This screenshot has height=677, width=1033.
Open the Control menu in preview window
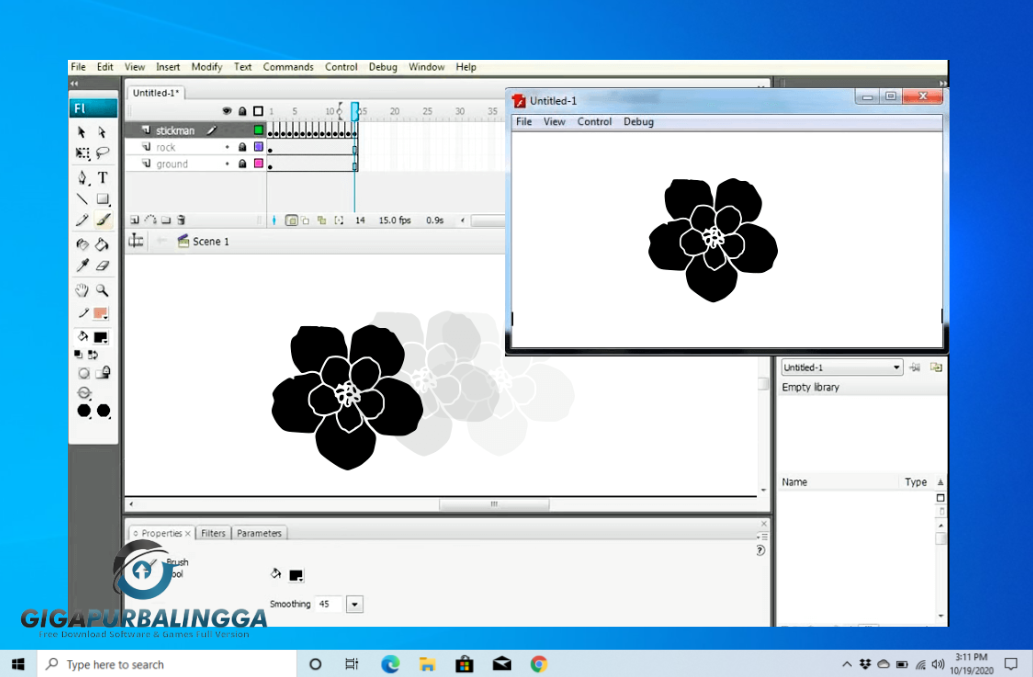594,122
